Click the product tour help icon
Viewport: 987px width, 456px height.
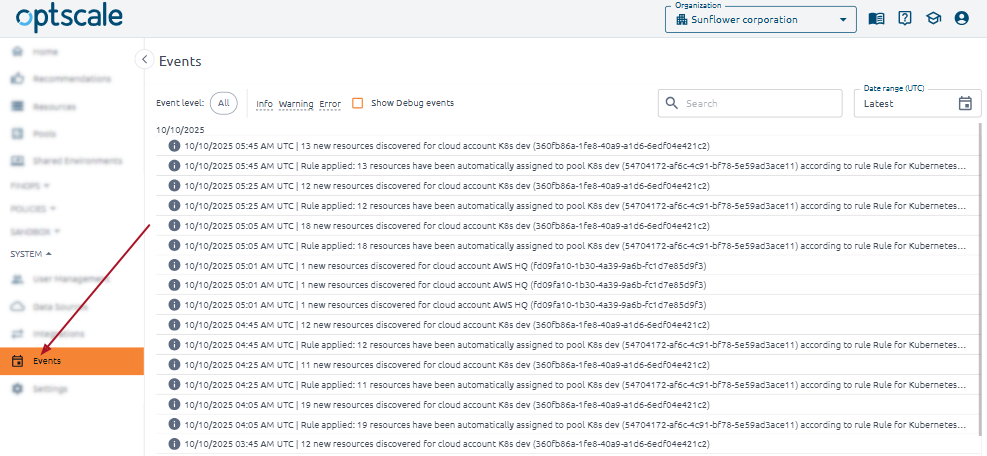(x=905, y=19)
